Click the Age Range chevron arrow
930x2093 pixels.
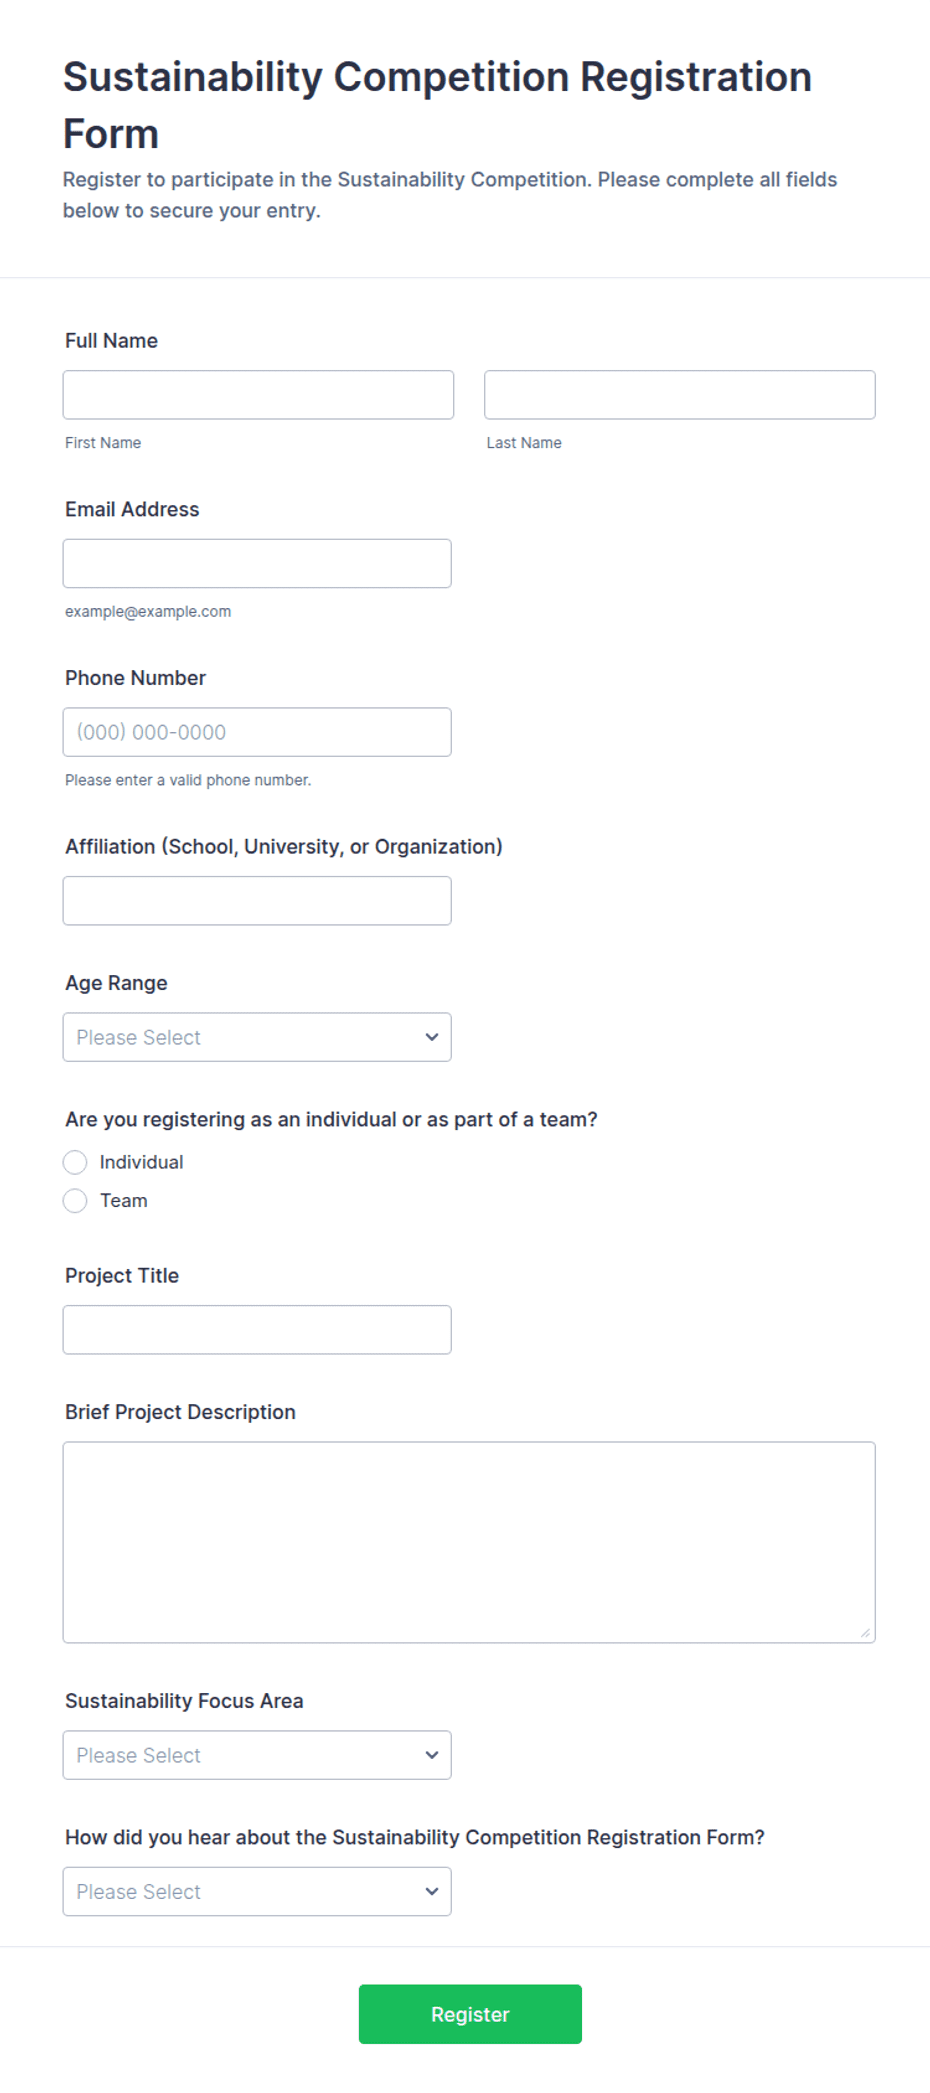[x=432, y=1037]
